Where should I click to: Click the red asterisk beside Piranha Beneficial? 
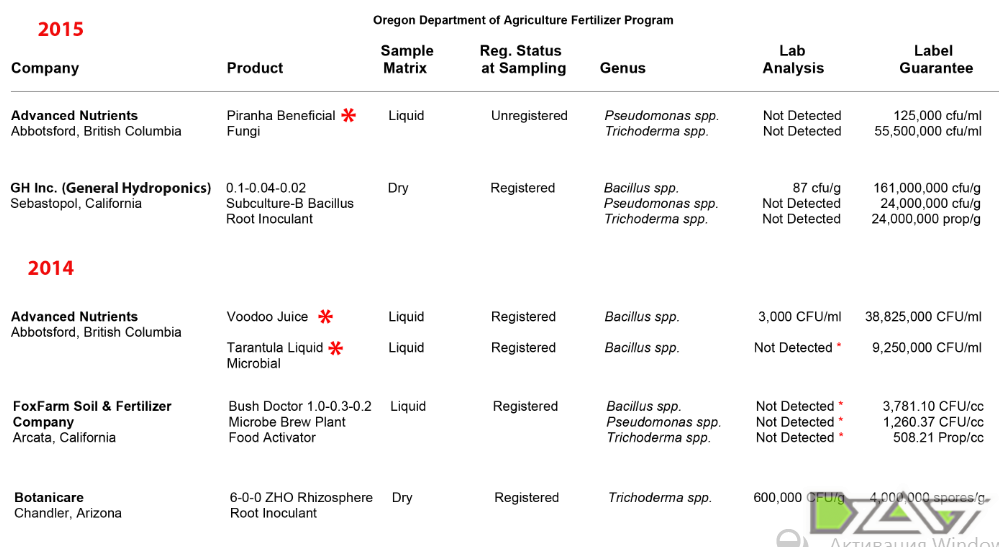[348, 116]
